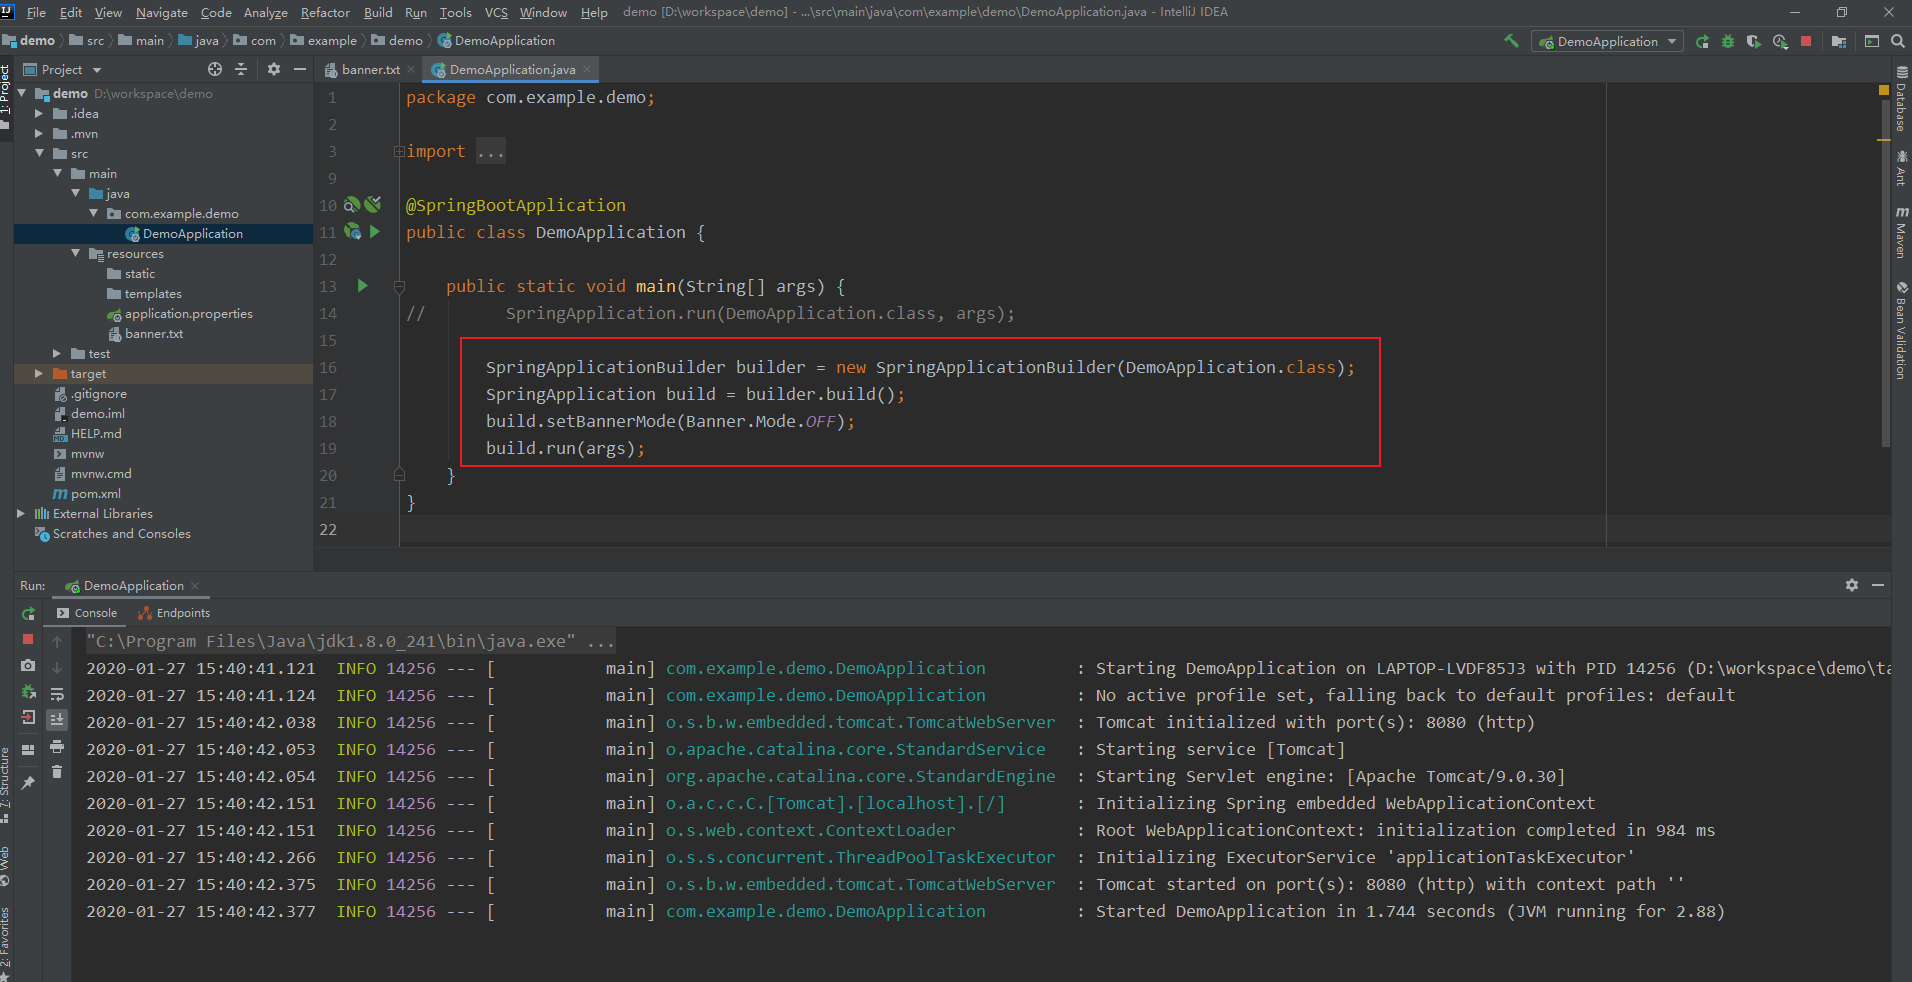The image size is (1912, 982).
Task: Print the console output
Action: pos(57,746)
